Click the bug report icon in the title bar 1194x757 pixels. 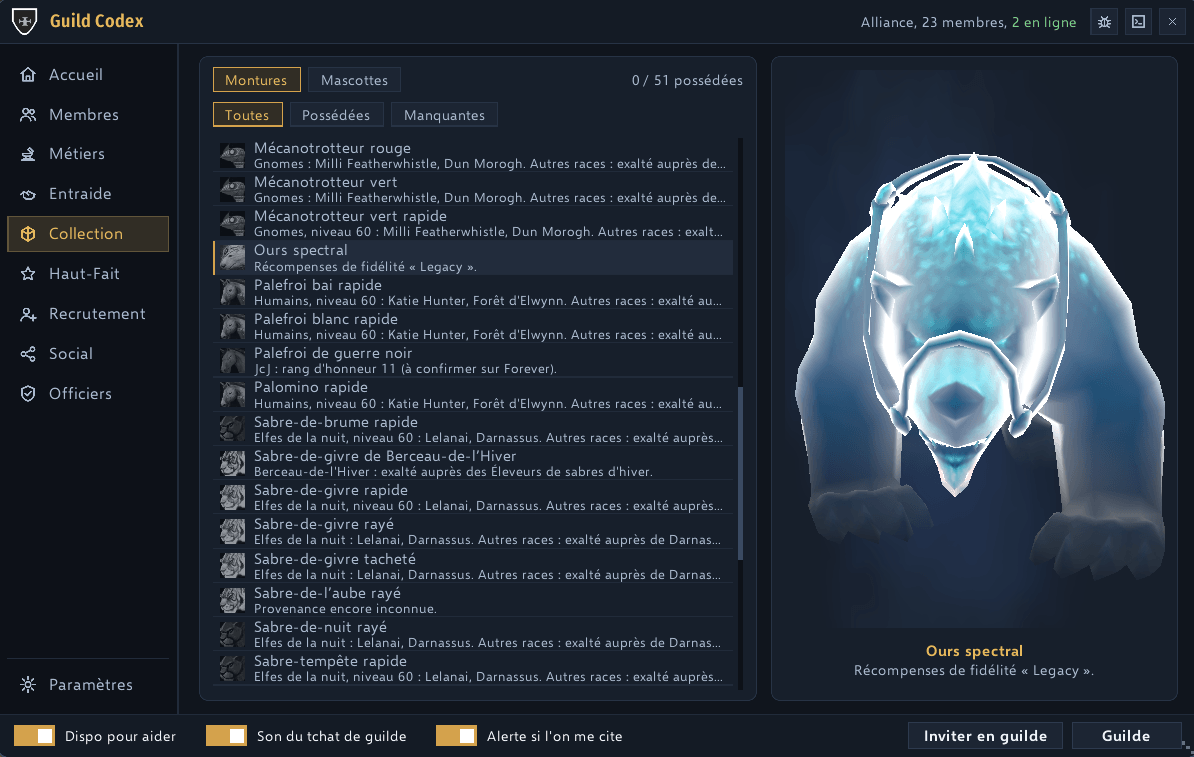(x=1104, y=22)
